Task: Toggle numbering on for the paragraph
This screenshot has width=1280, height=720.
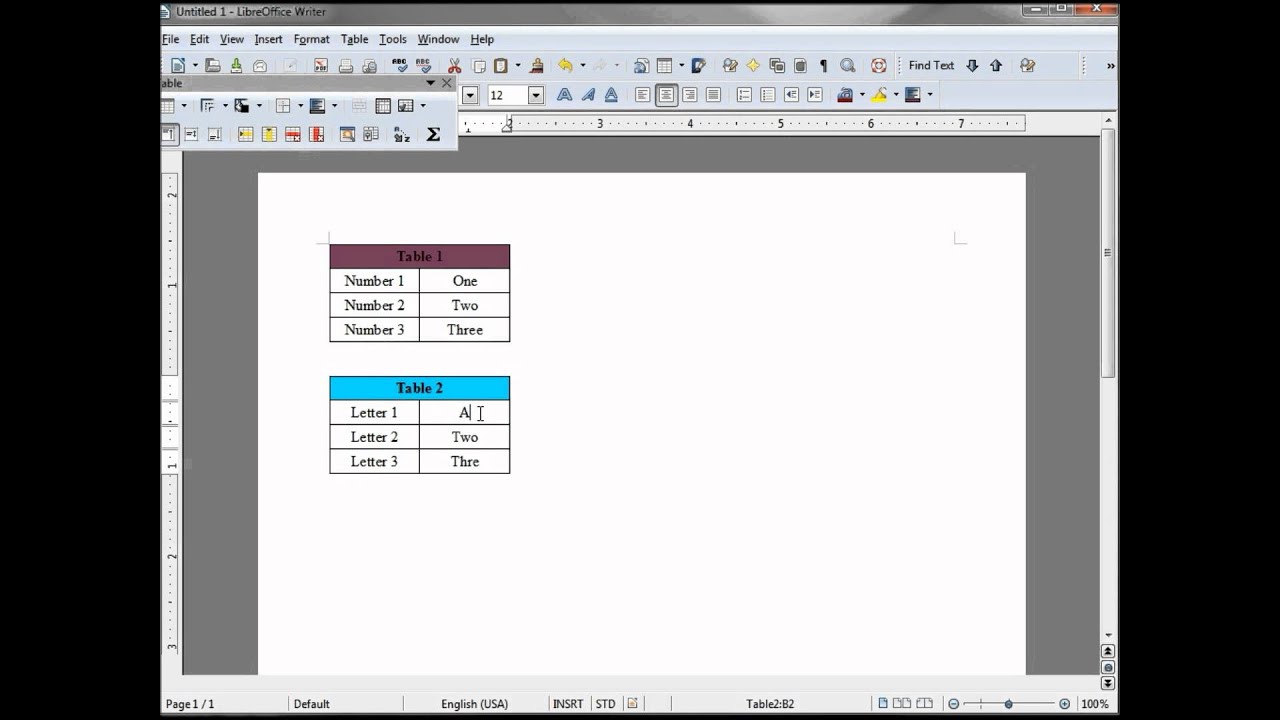Action: [x=744, y=95]
